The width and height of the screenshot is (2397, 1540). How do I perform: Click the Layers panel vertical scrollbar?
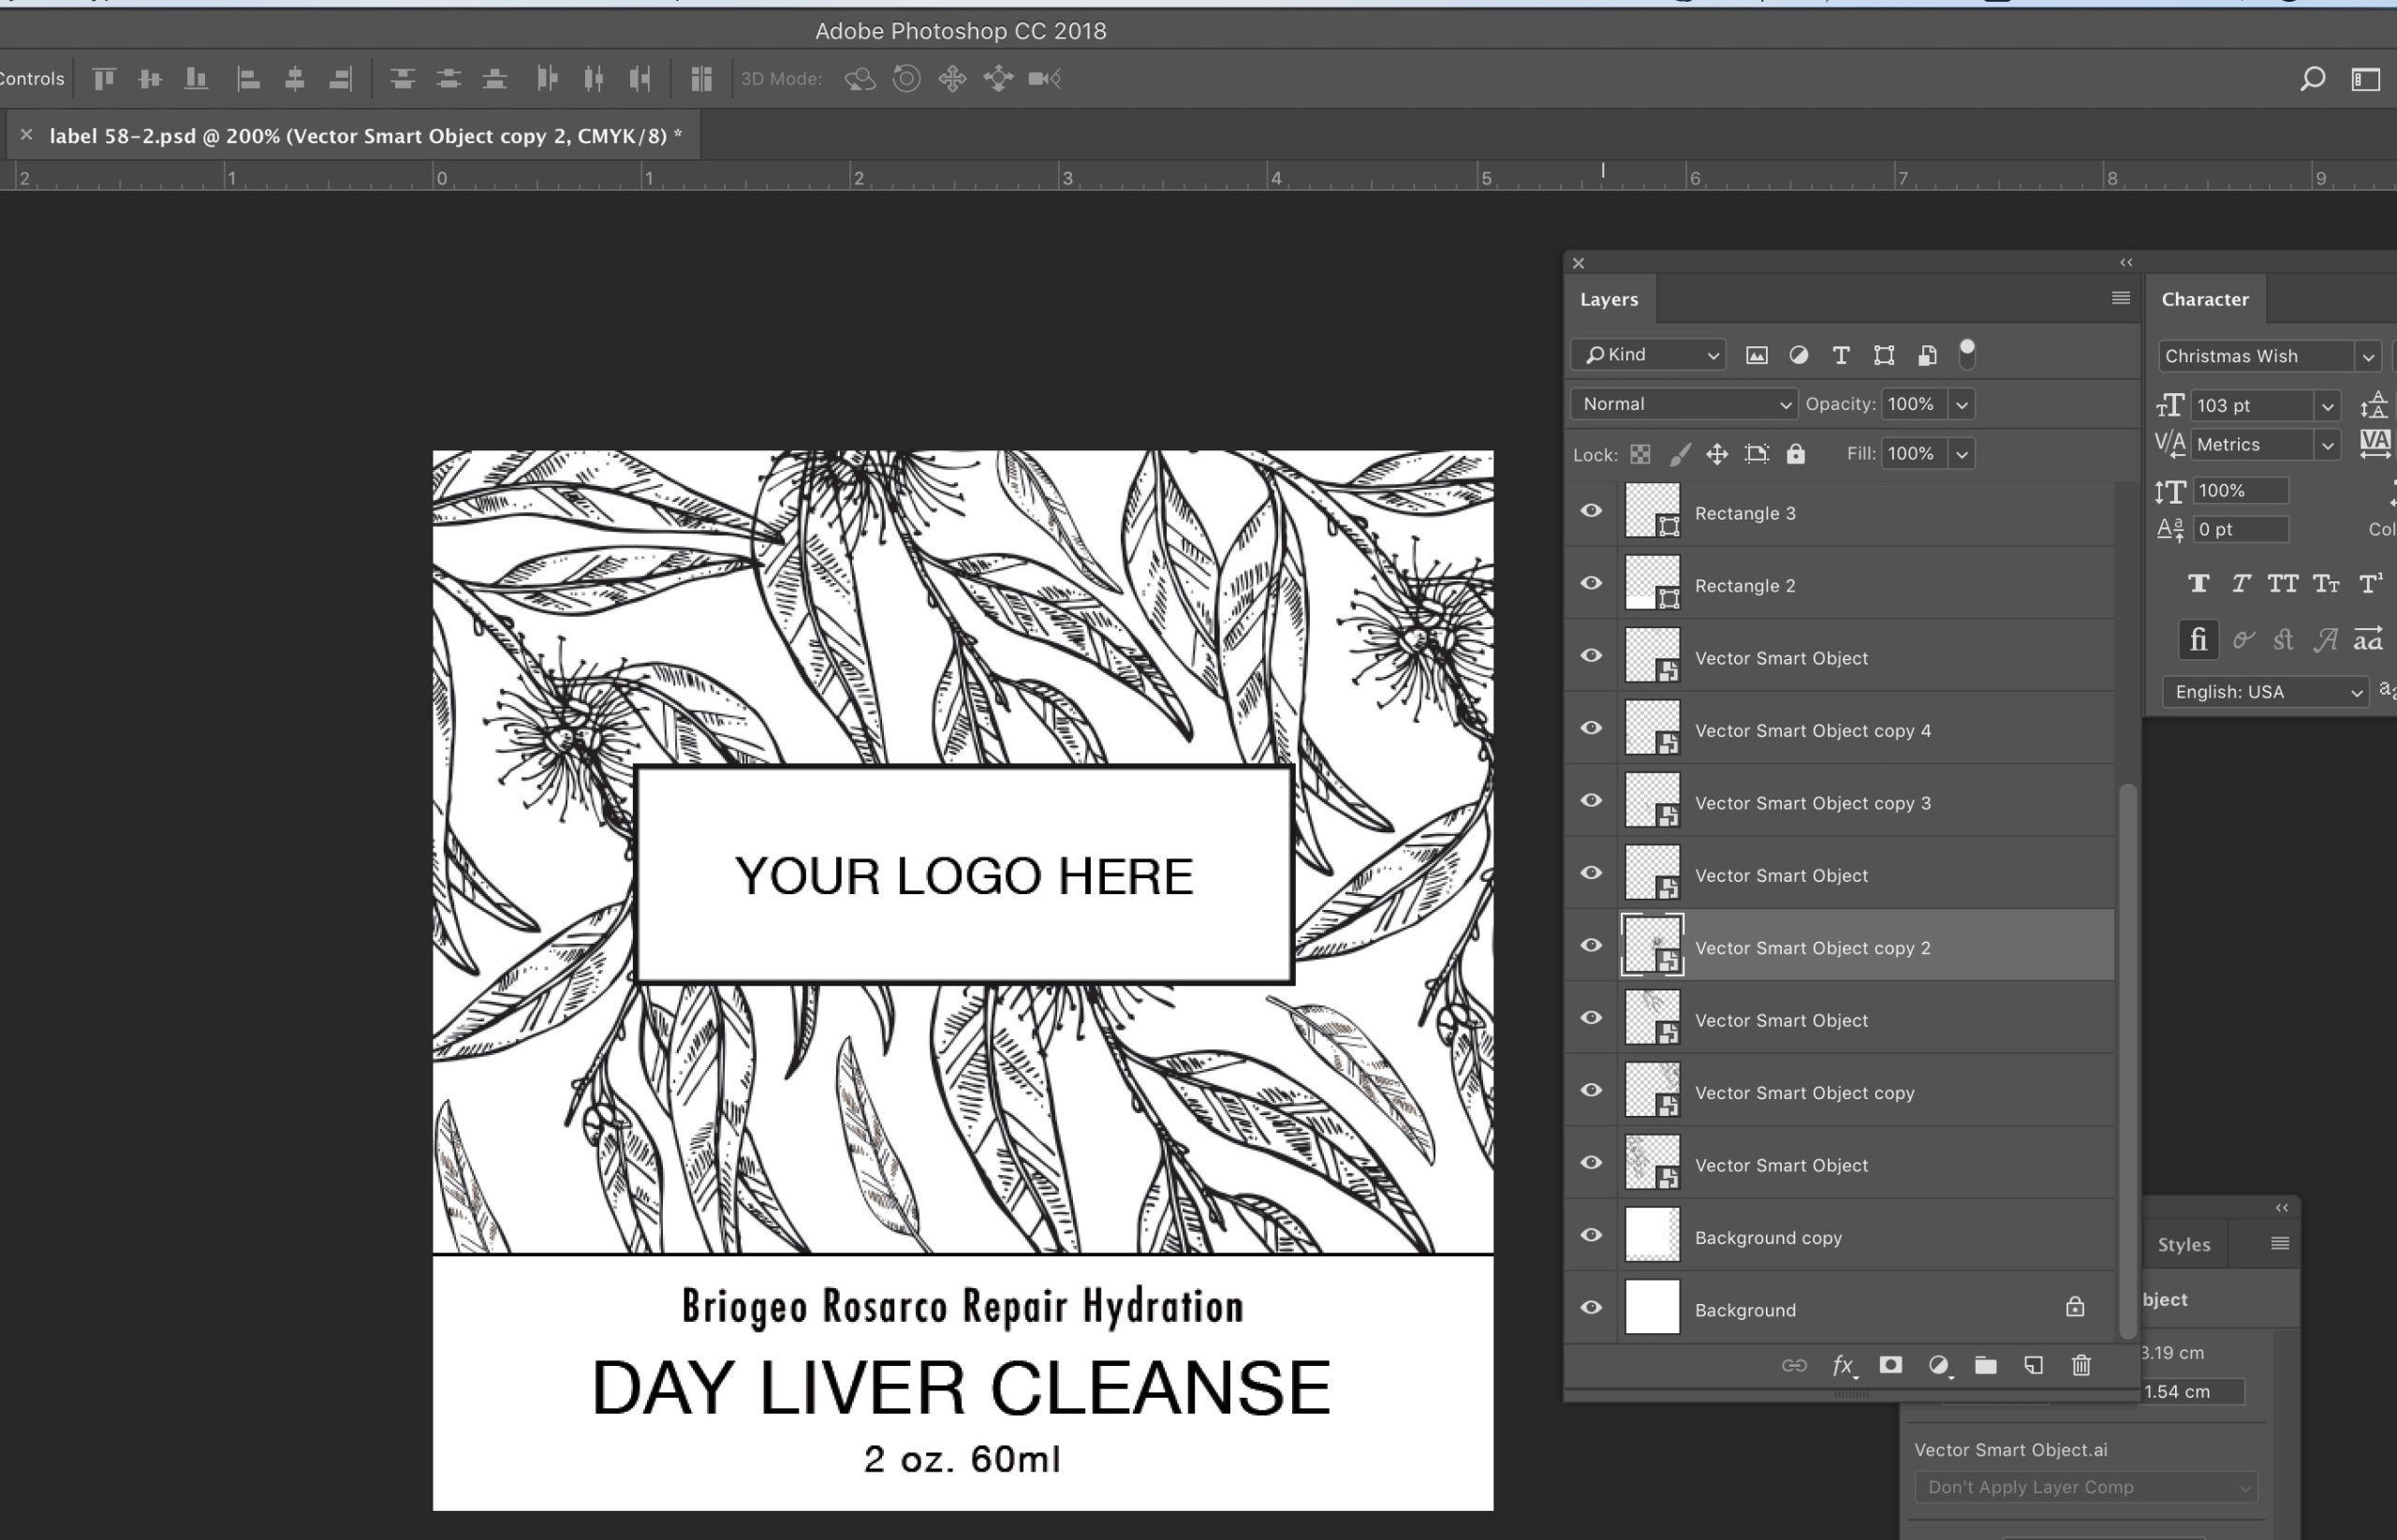2128,1060
